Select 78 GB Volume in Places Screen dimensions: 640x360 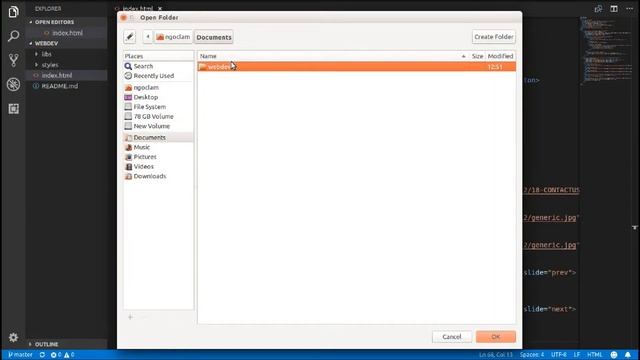(x=158, y=116)
